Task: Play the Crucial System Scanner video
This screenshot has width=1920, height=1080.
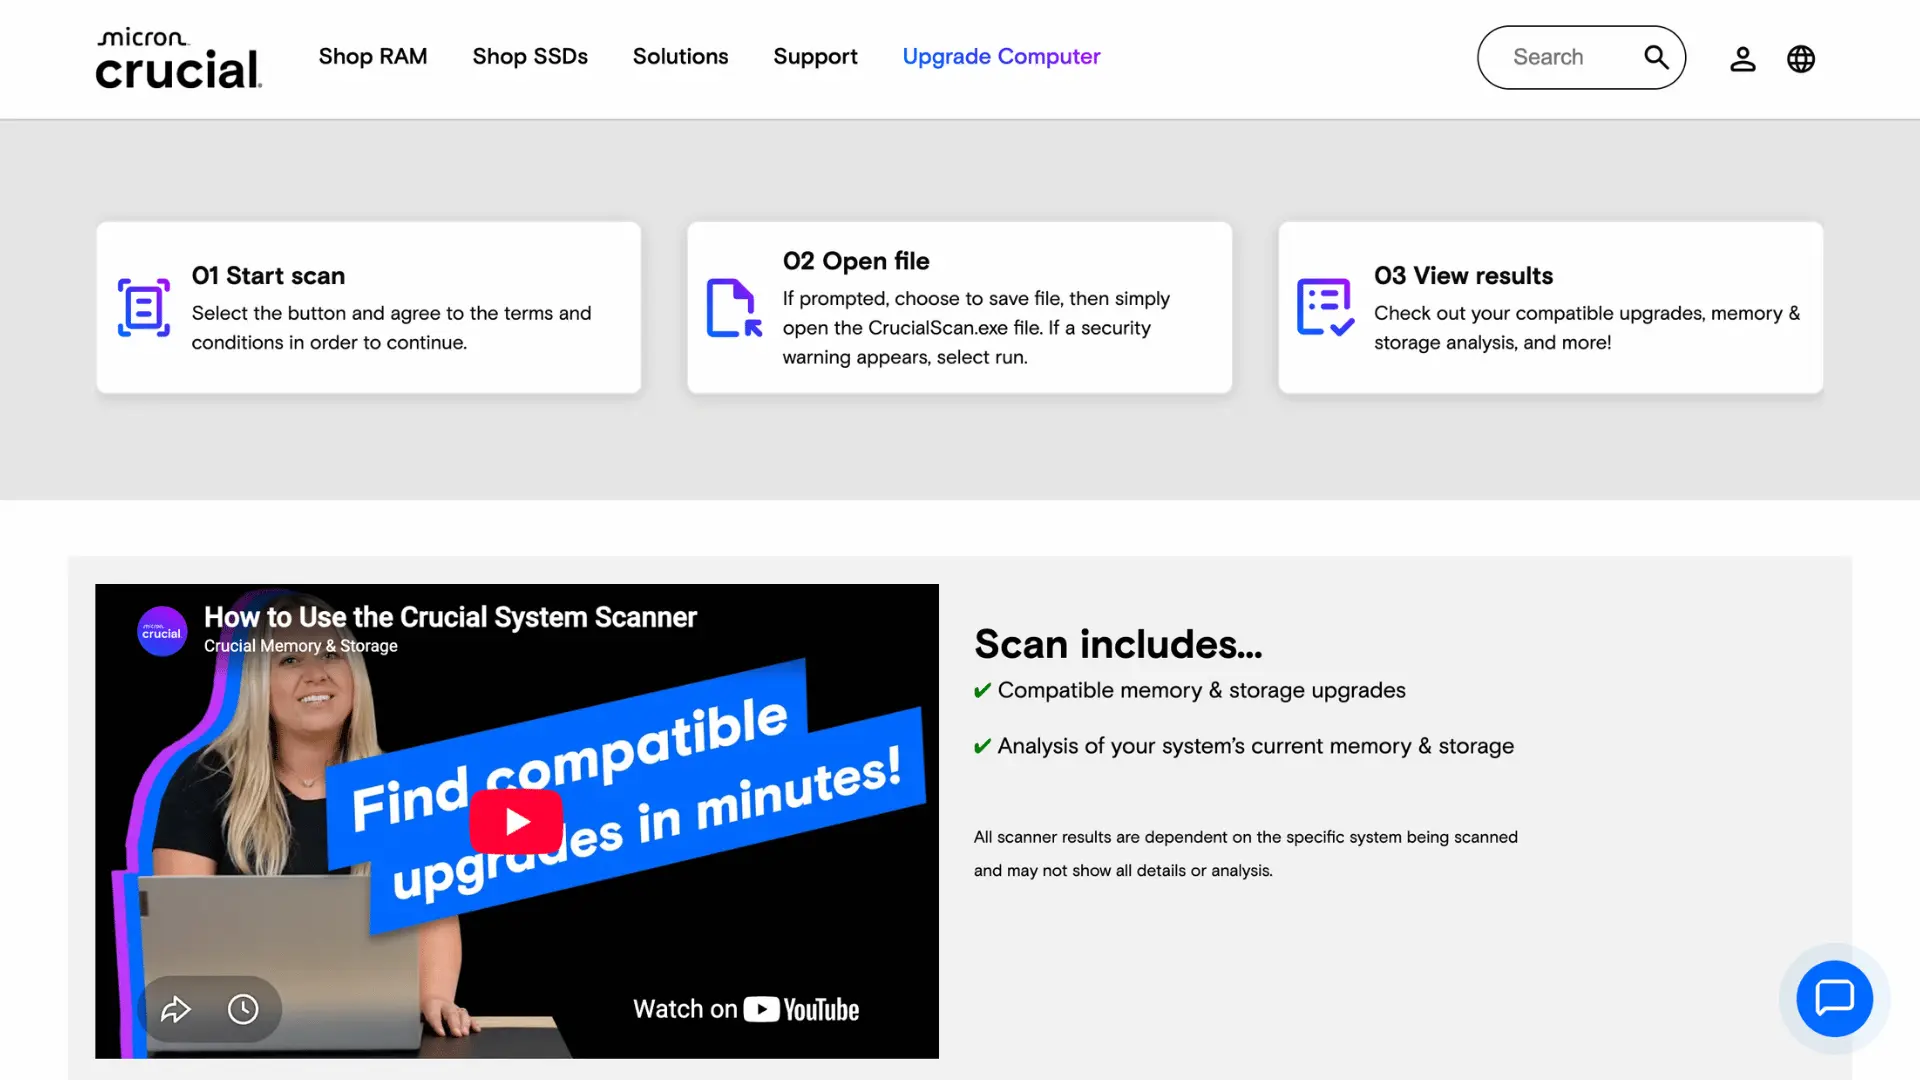Action: (x=516, y=821)
